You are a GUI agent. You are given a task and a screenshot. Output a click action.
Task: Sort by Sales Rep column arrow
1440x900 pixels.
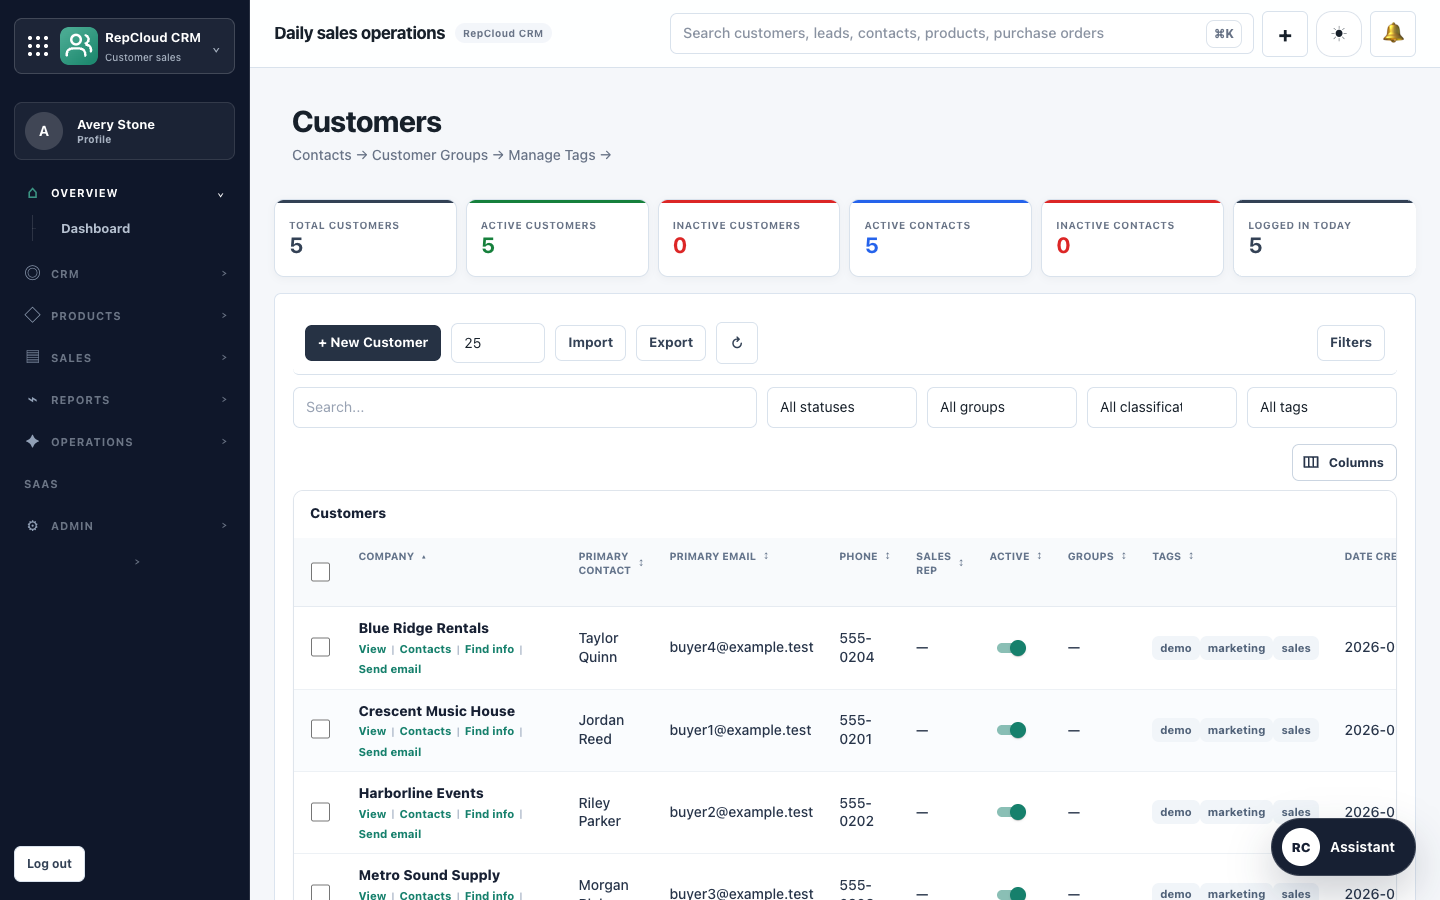point(961,564)
